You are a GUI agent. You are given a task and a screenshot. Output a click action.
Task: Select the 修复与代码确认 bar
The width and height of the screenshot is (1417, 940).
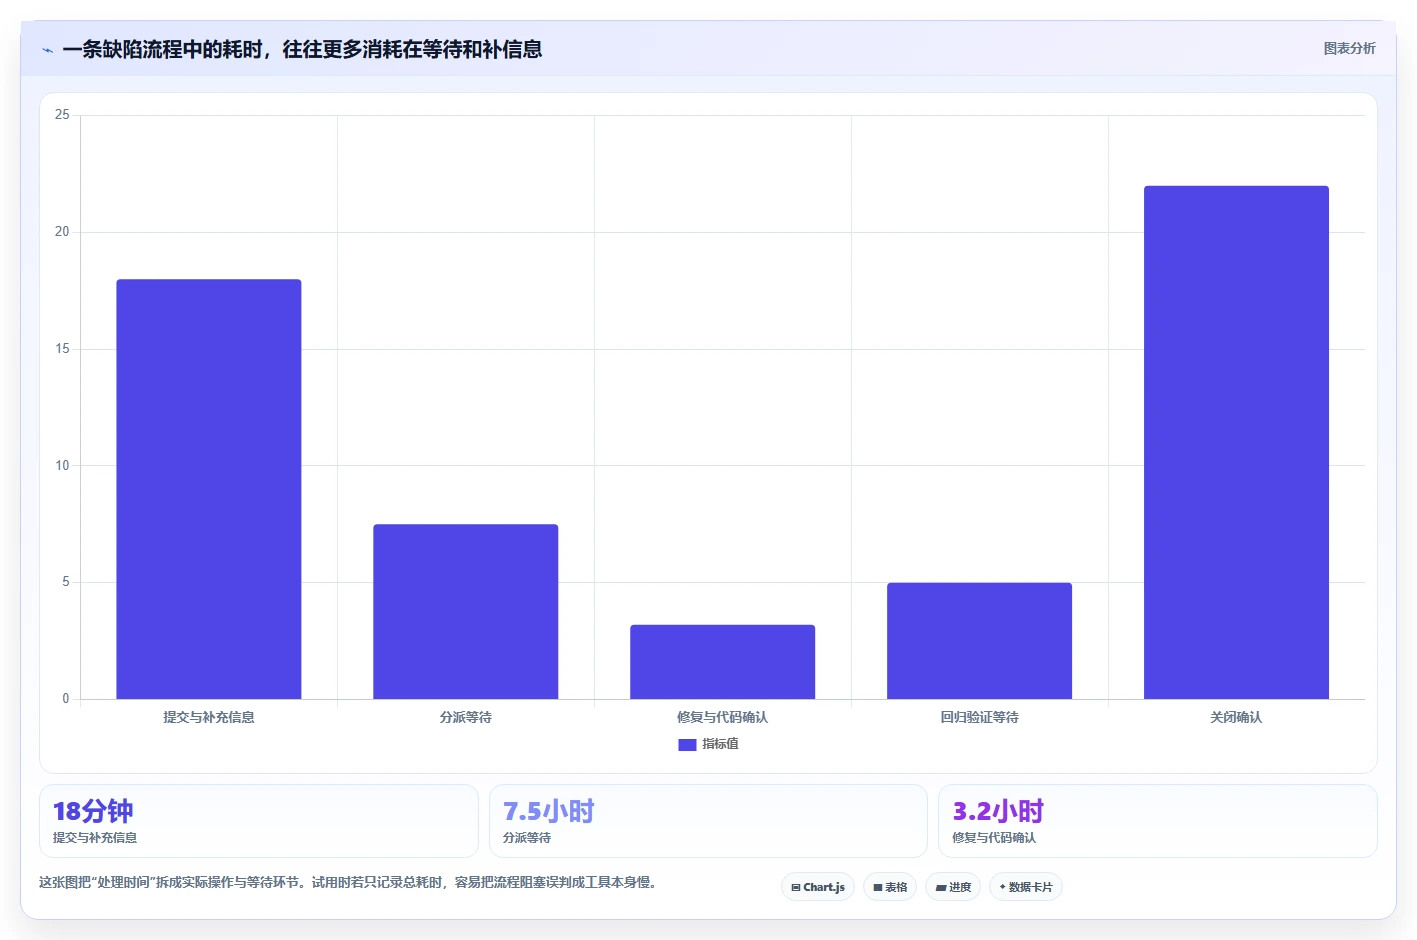(x=723, y=662)
